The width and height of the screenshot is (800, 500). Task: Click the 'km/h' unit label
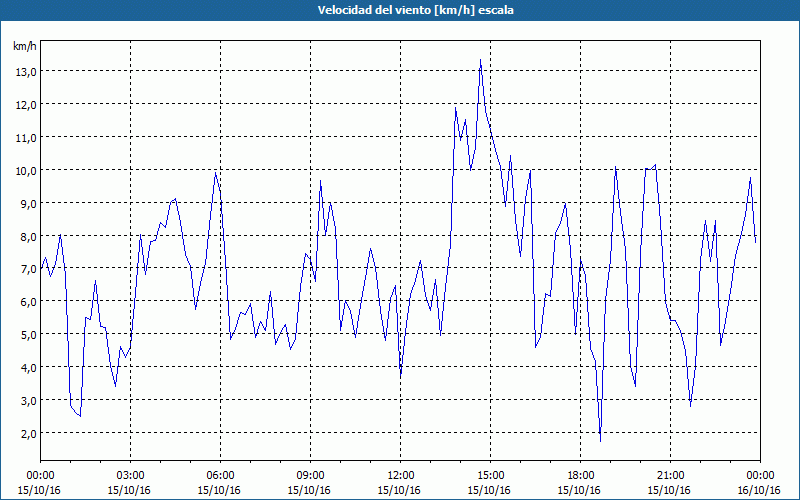click(25, 46)
